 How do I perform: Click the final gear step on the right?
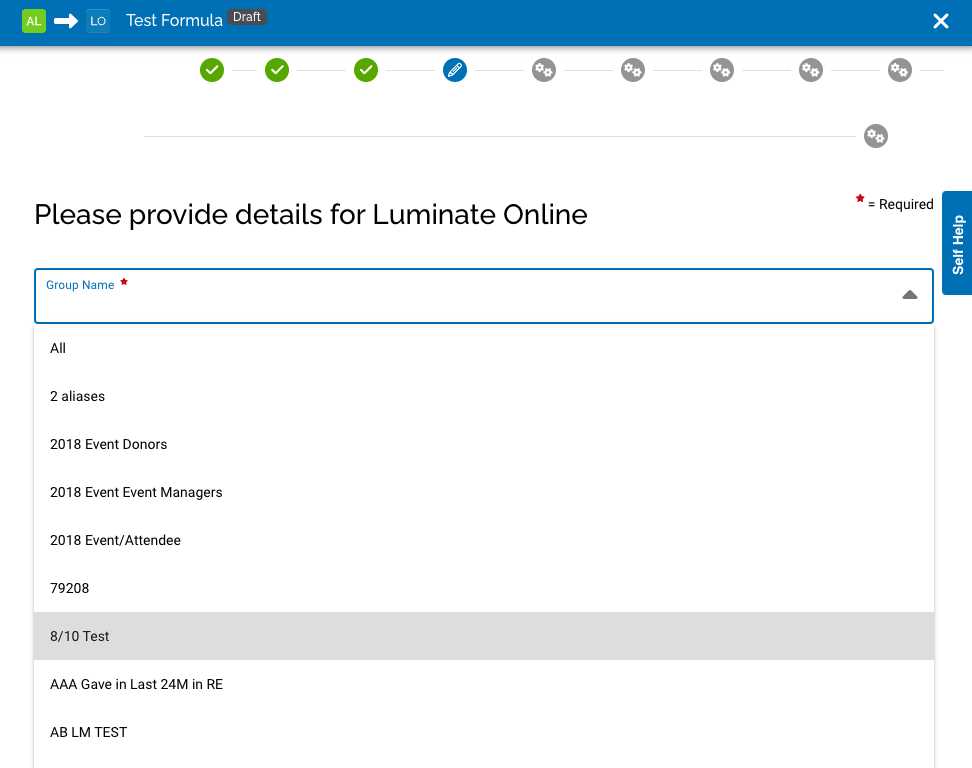pyautogui.click(x=899, y=70)
